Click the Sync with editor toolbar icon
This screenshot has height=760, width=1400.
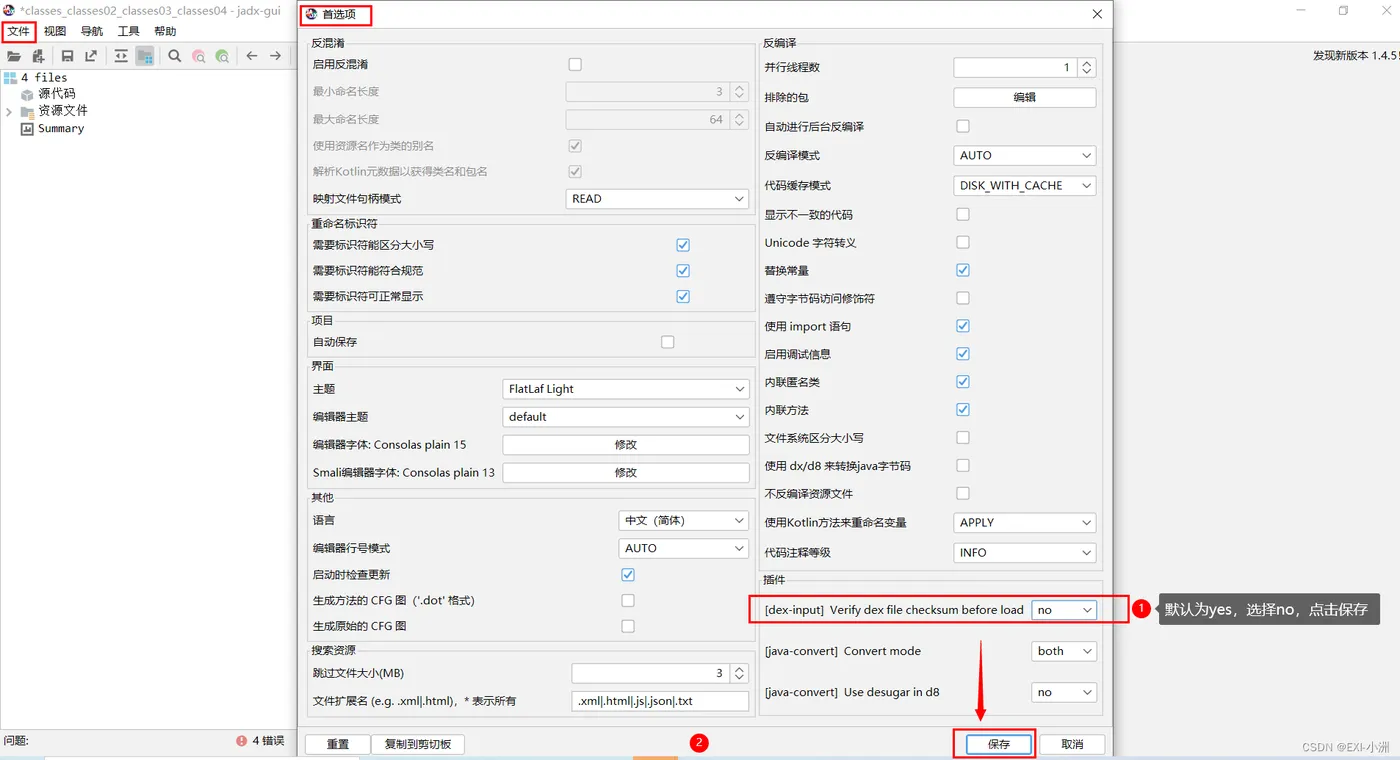(x=121, y=57)
